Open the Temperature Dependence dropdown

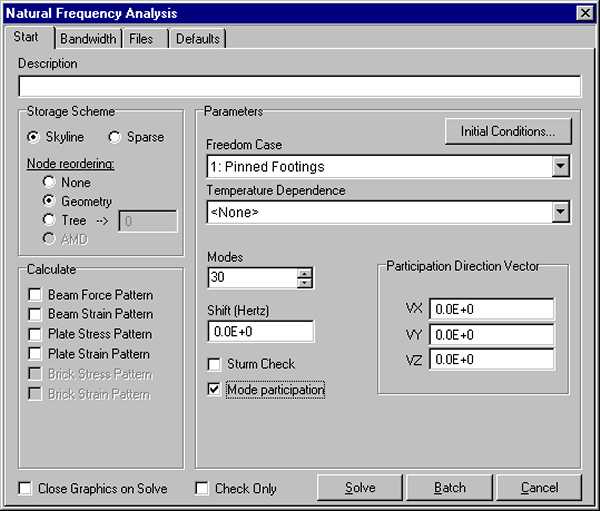point(560,212)
